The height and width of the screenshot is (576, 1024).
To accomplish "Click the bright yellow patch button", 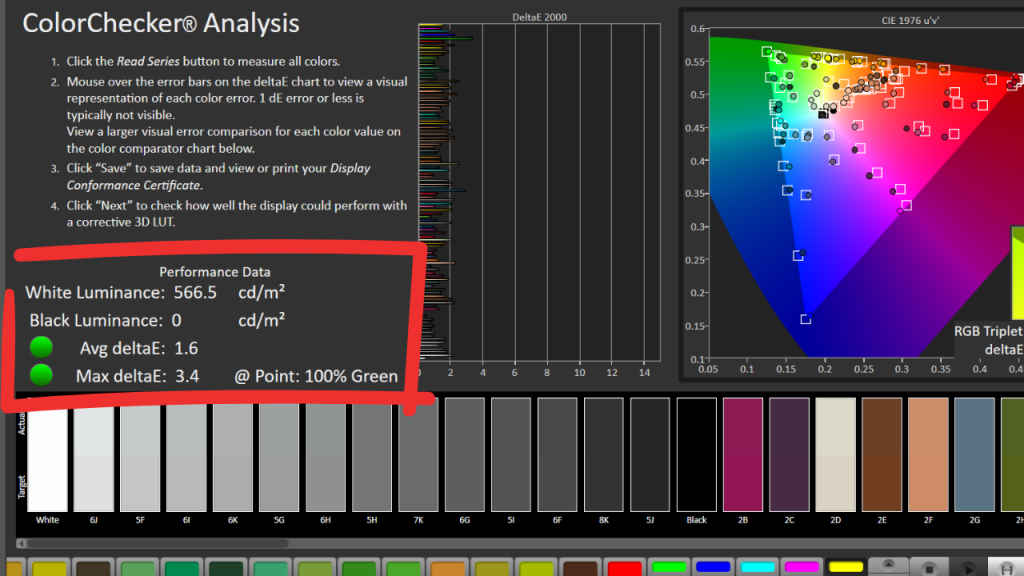I will (846, 567).
